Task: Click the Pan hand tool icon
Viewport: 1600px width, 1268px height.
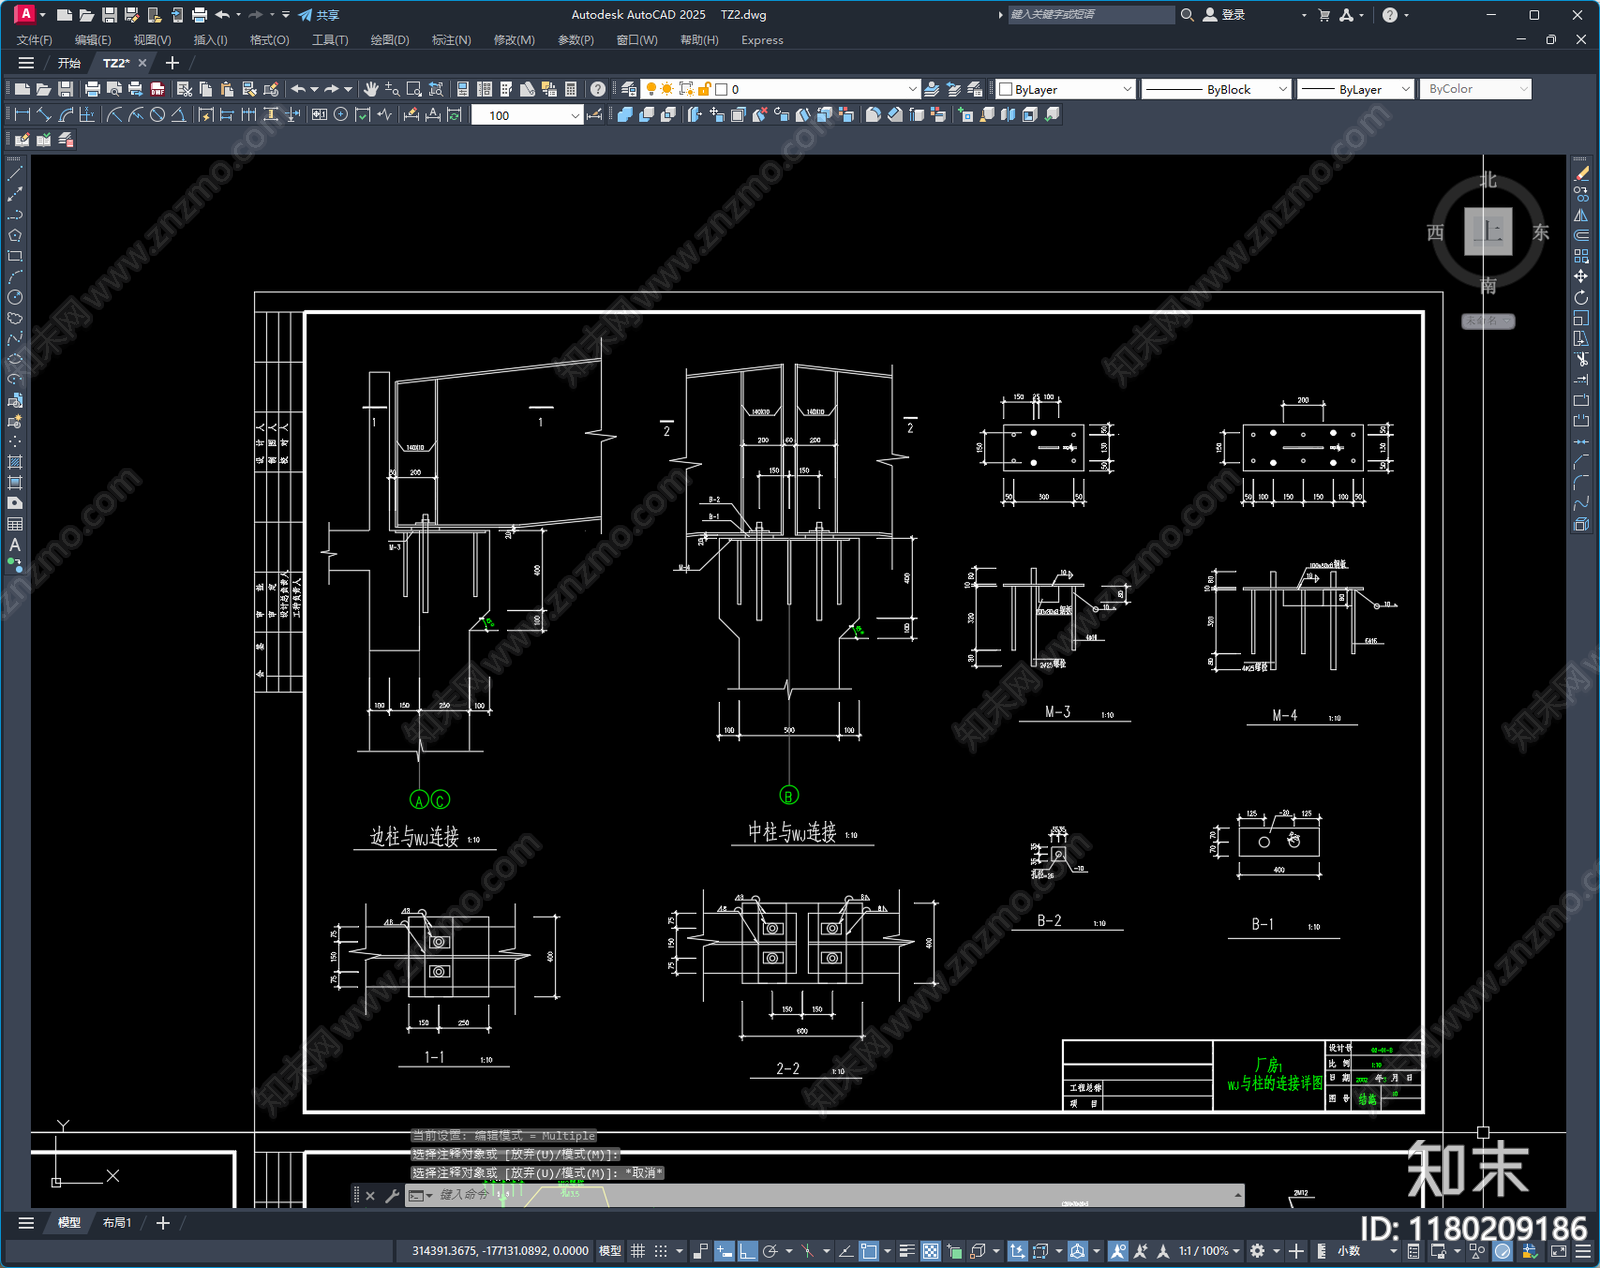Action: tap(371, 89)
